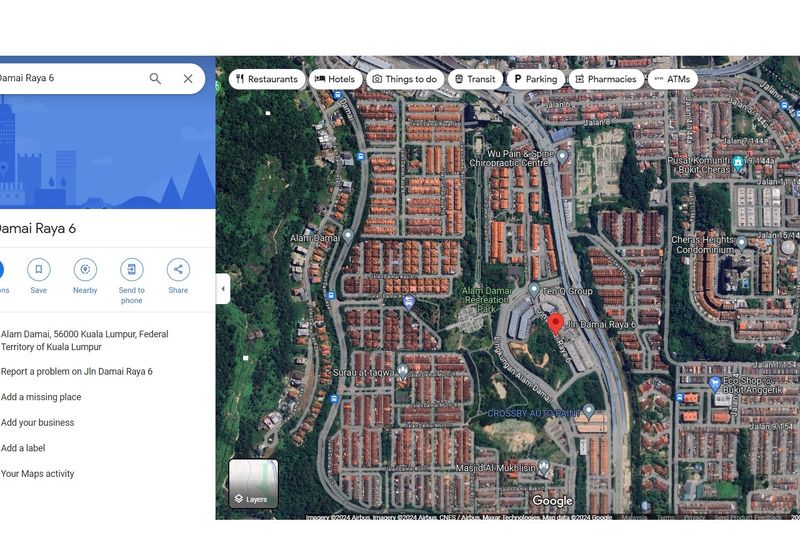This screenshot has height=552, width=800.
Task: Open Add your business option
Action: pyautogui.click(x=38, y=423)
